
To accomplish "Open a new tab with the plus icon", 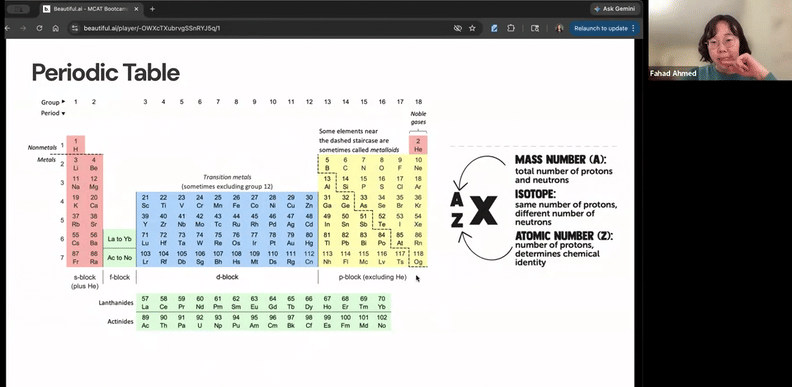I will [152, 9].
